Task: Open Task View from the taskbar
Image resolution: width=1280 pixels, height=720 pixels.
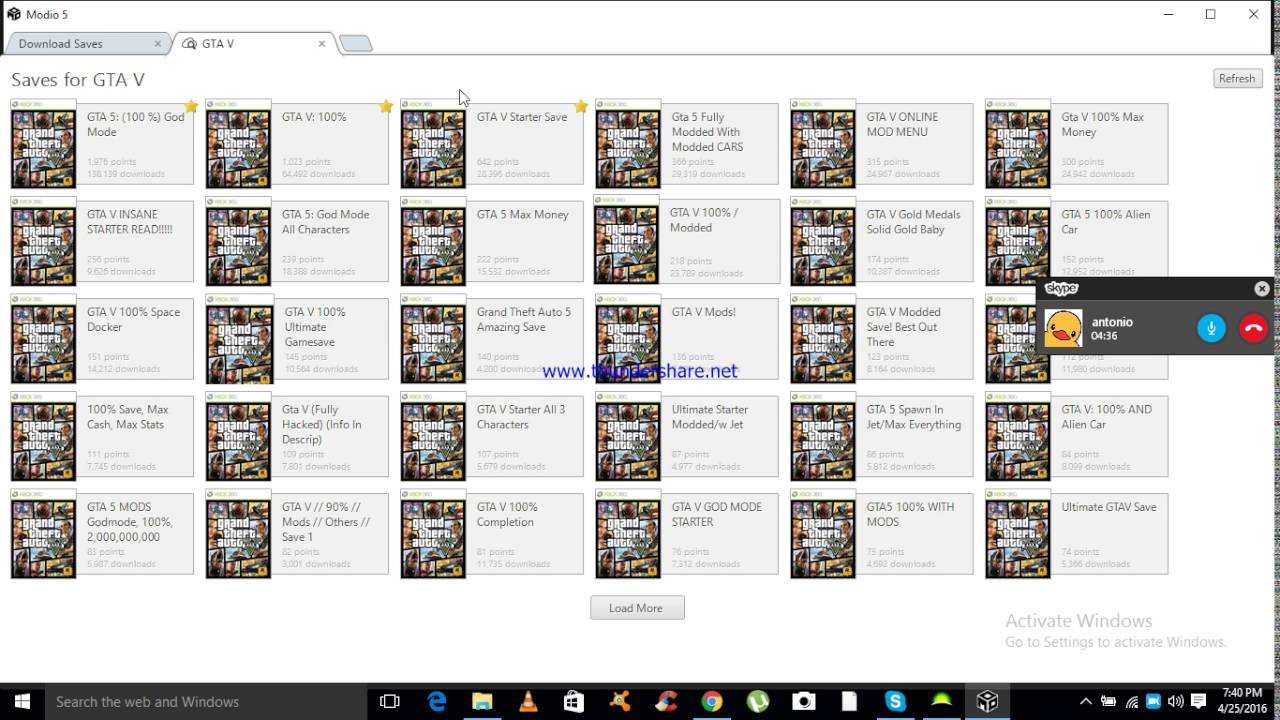Action: tap(390, 702)
